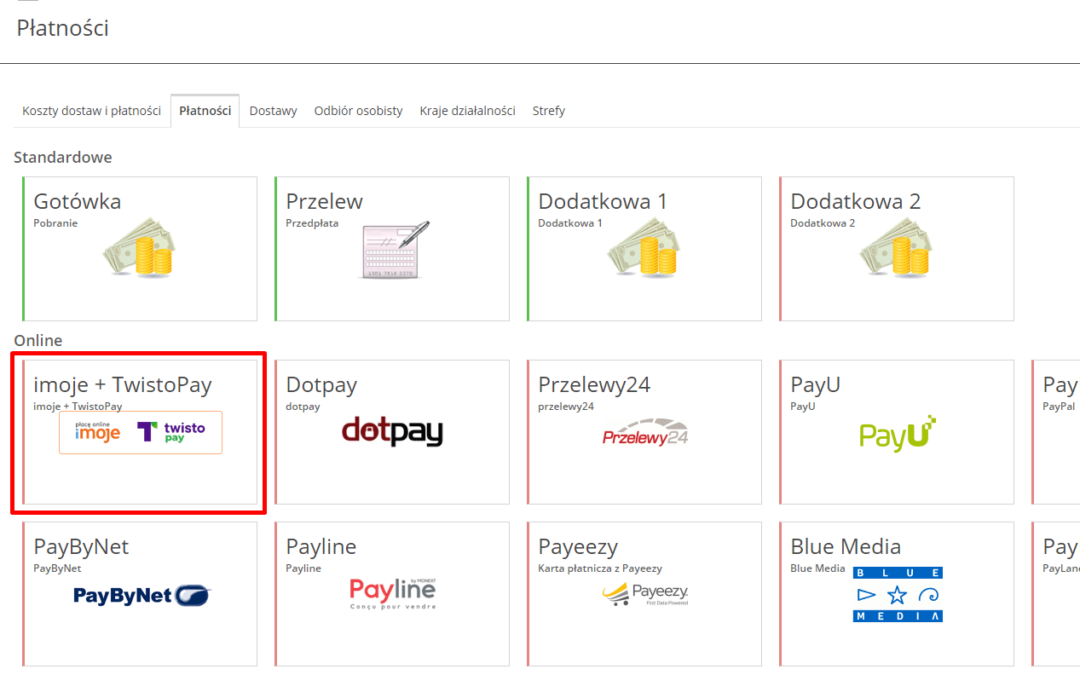The image size is (1080, 675).
Task: Click the 'Standardowe' section heading
Action: (x=63, y=157)
